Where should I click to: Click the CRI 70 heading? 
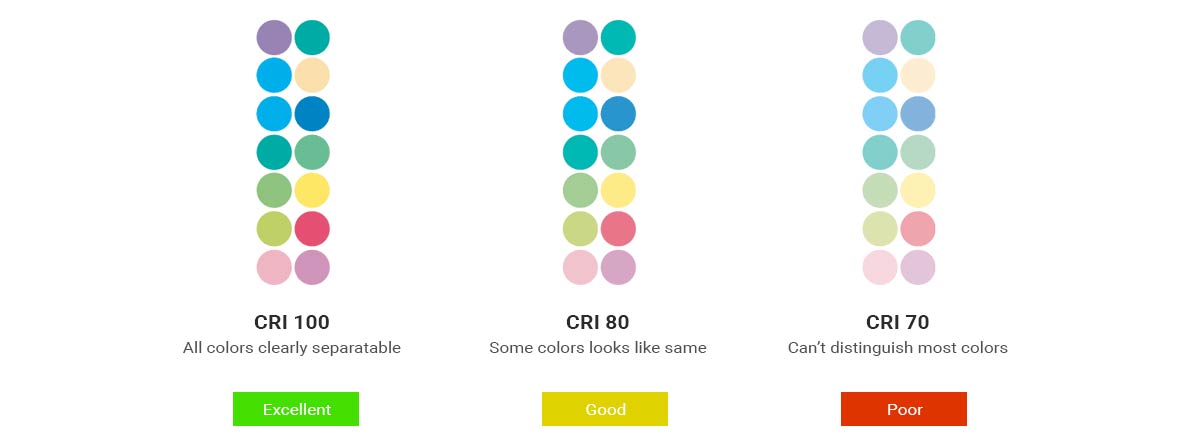898,322
